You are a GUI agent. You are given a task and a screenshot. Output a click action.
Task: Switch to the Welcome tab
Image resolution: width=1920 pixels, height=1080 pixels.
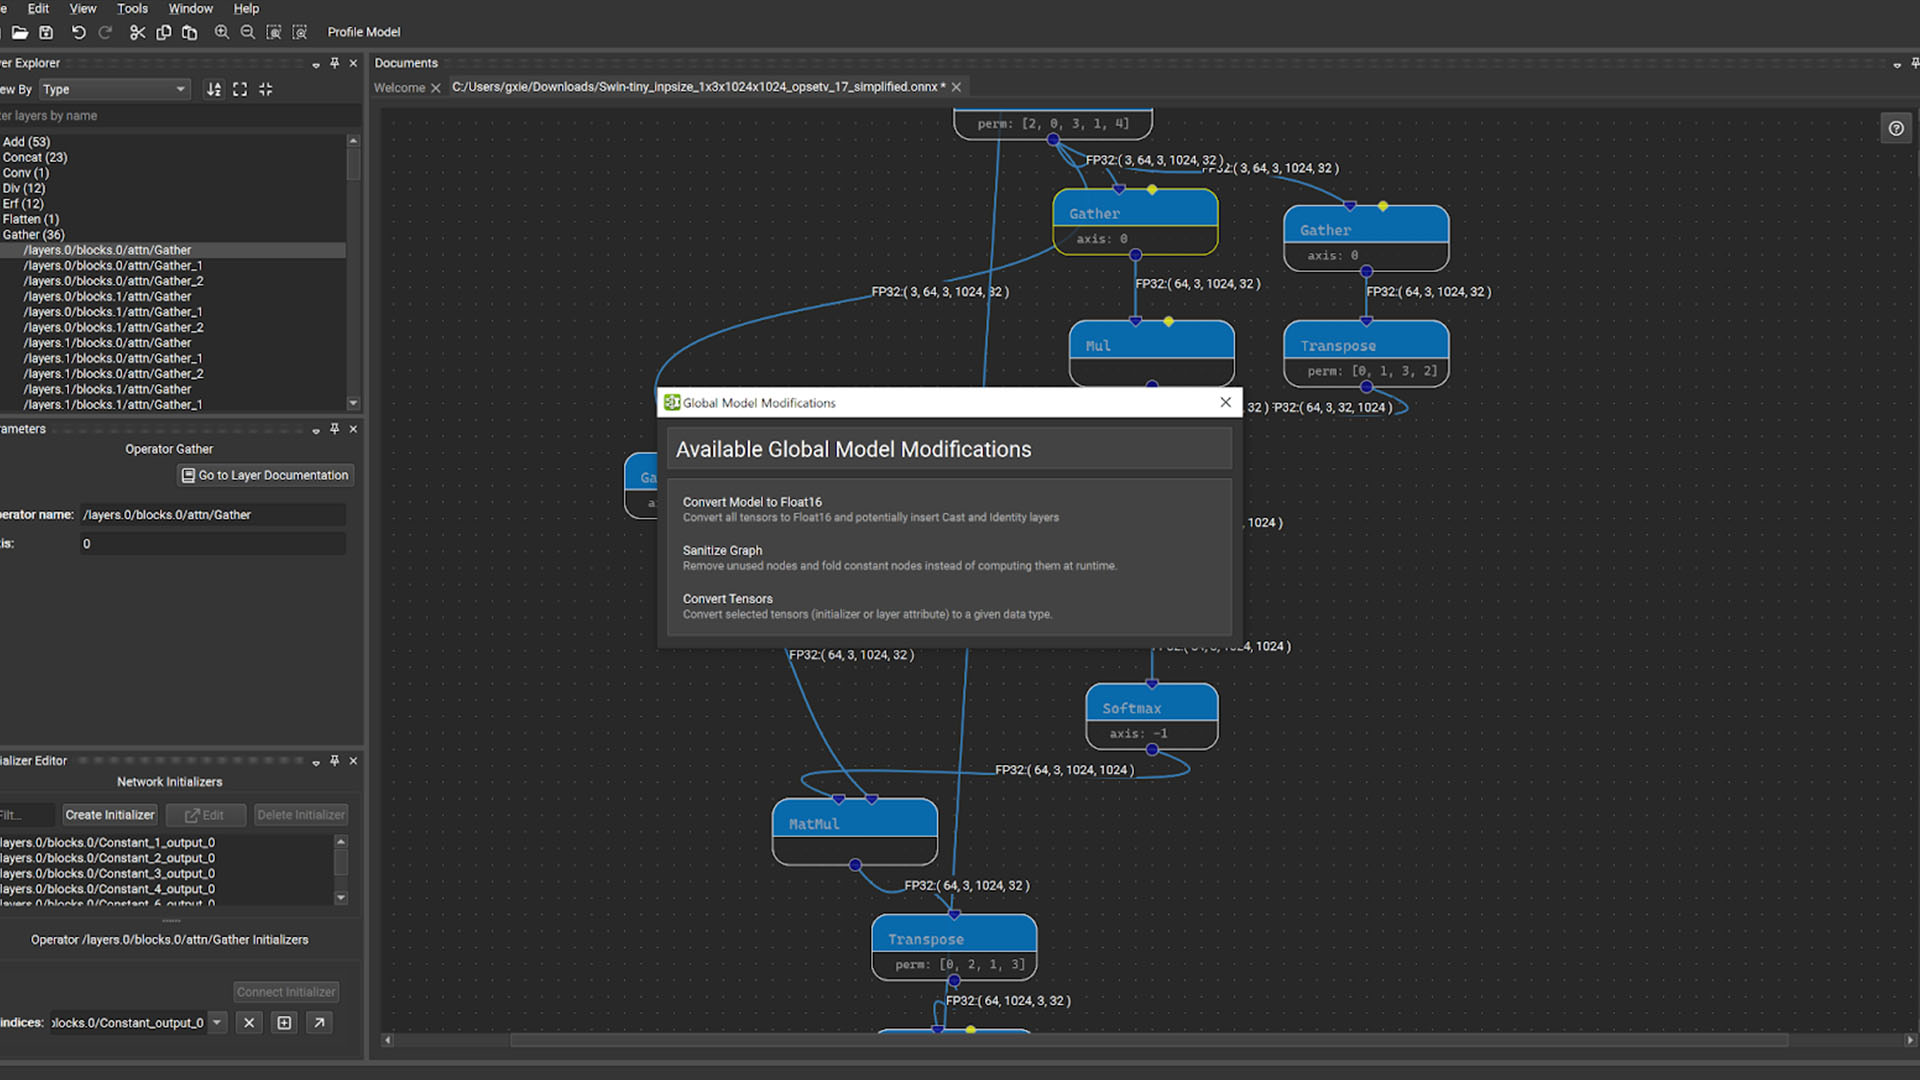pyautogui.click(x=398, y=87)
